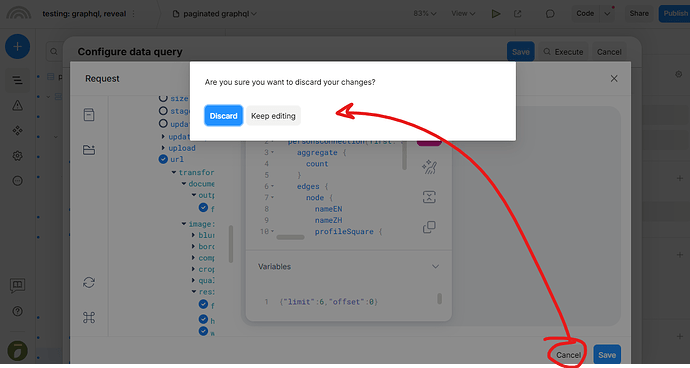Copy the query with the copy icon
The image size is (690, 368).
pyautogui.click(x=429, y=227)
